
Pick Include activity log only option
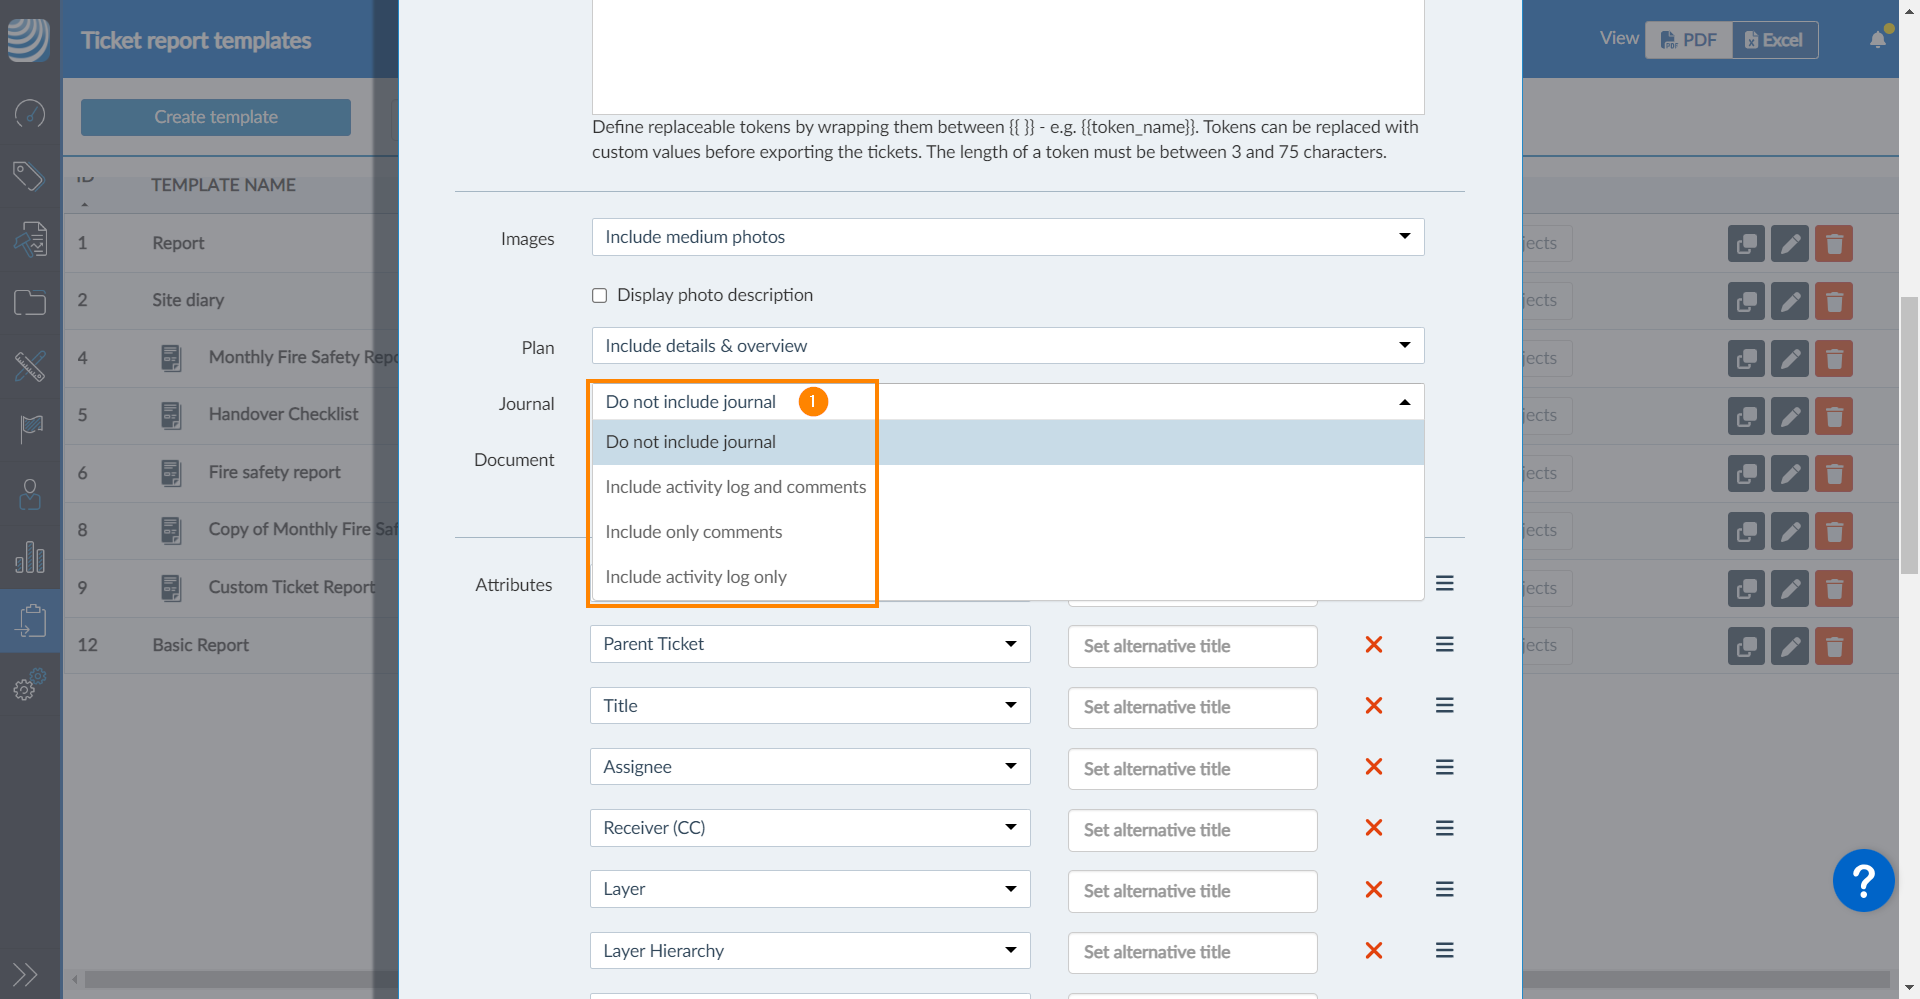695,577
